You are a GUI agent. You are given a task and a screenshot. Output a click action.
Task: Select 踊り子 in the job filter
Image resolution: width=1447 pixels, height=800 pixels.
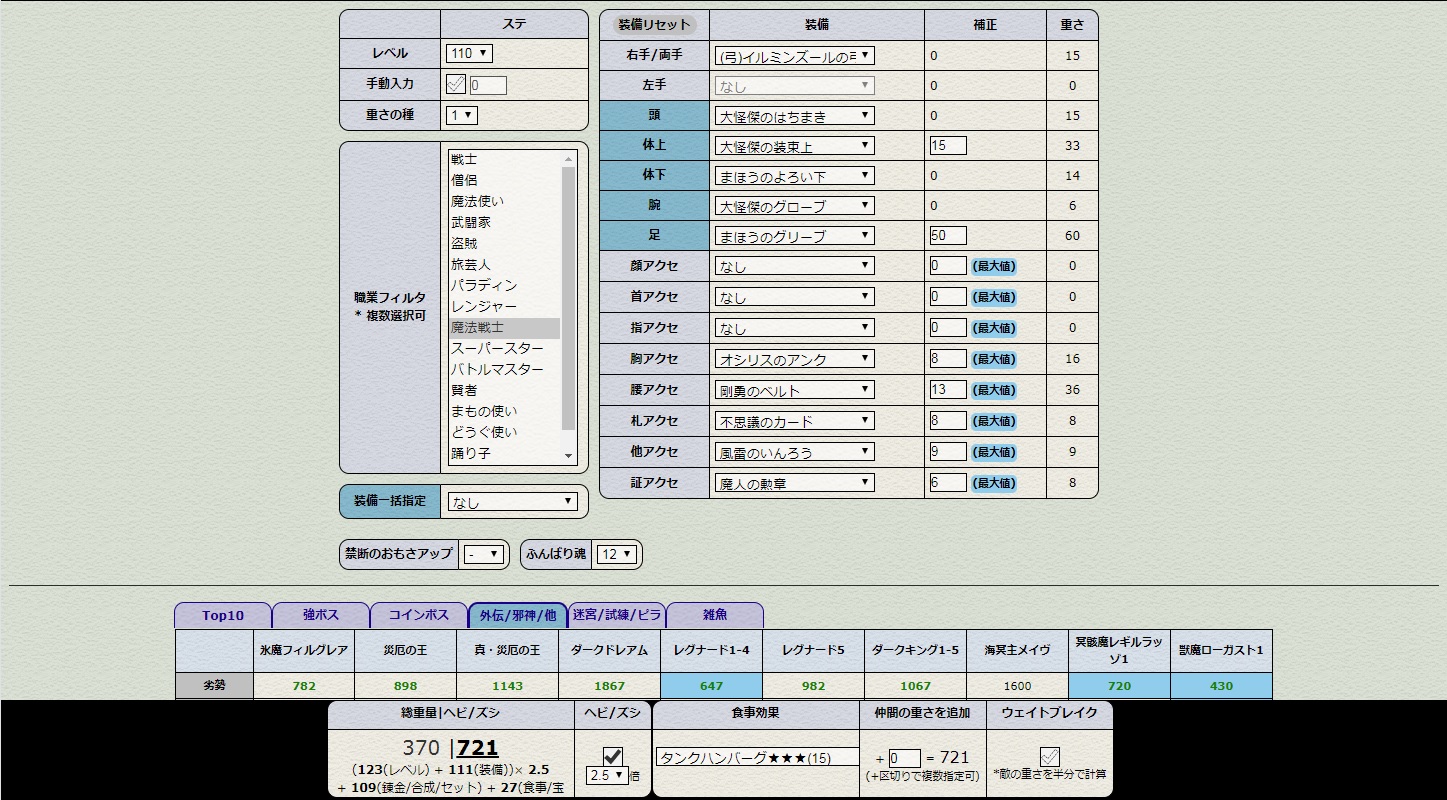coord(504,453)
